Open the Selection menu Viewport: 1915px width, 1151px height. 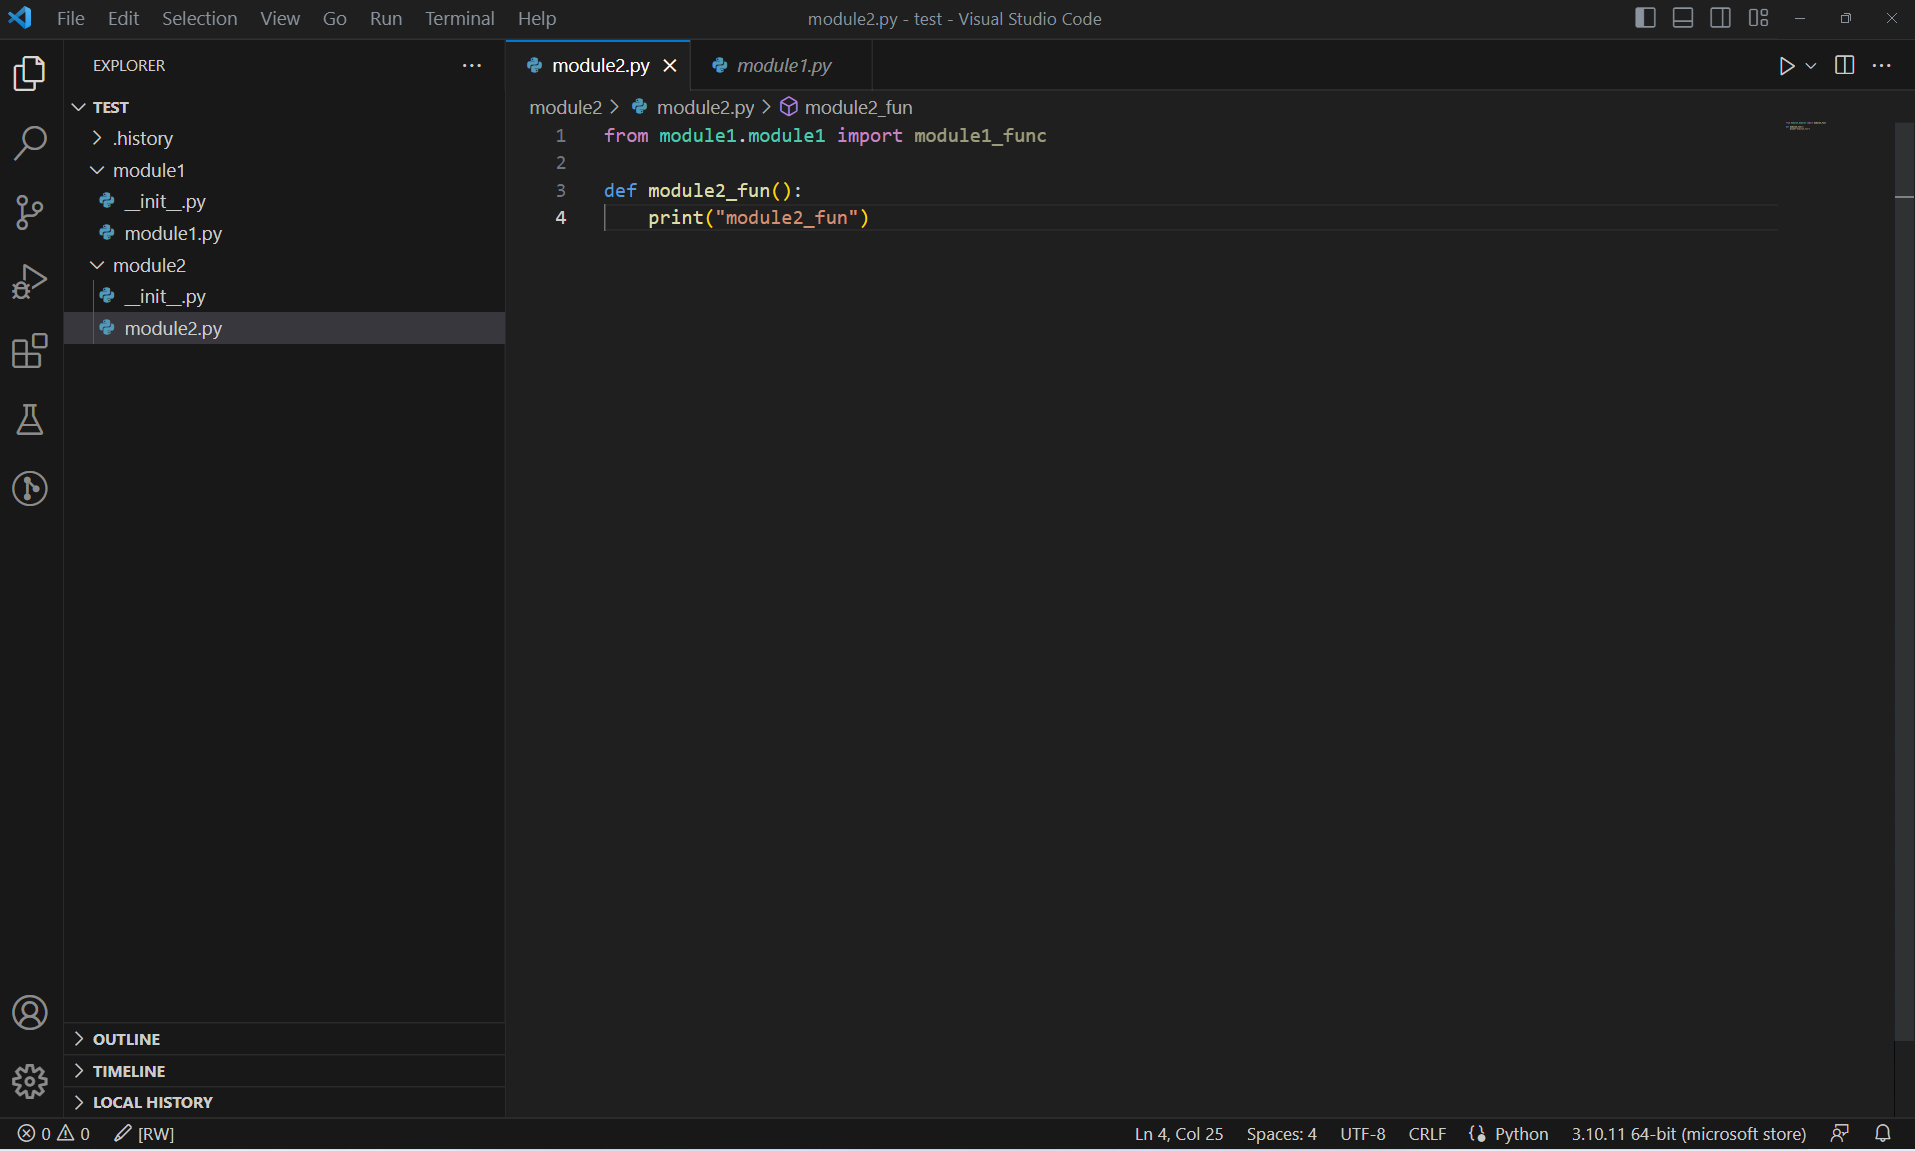[x=199, y=18]
